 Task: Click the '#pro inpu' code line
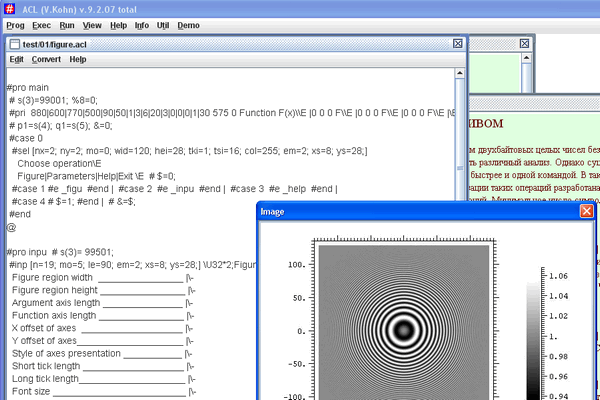coord(60,252)
